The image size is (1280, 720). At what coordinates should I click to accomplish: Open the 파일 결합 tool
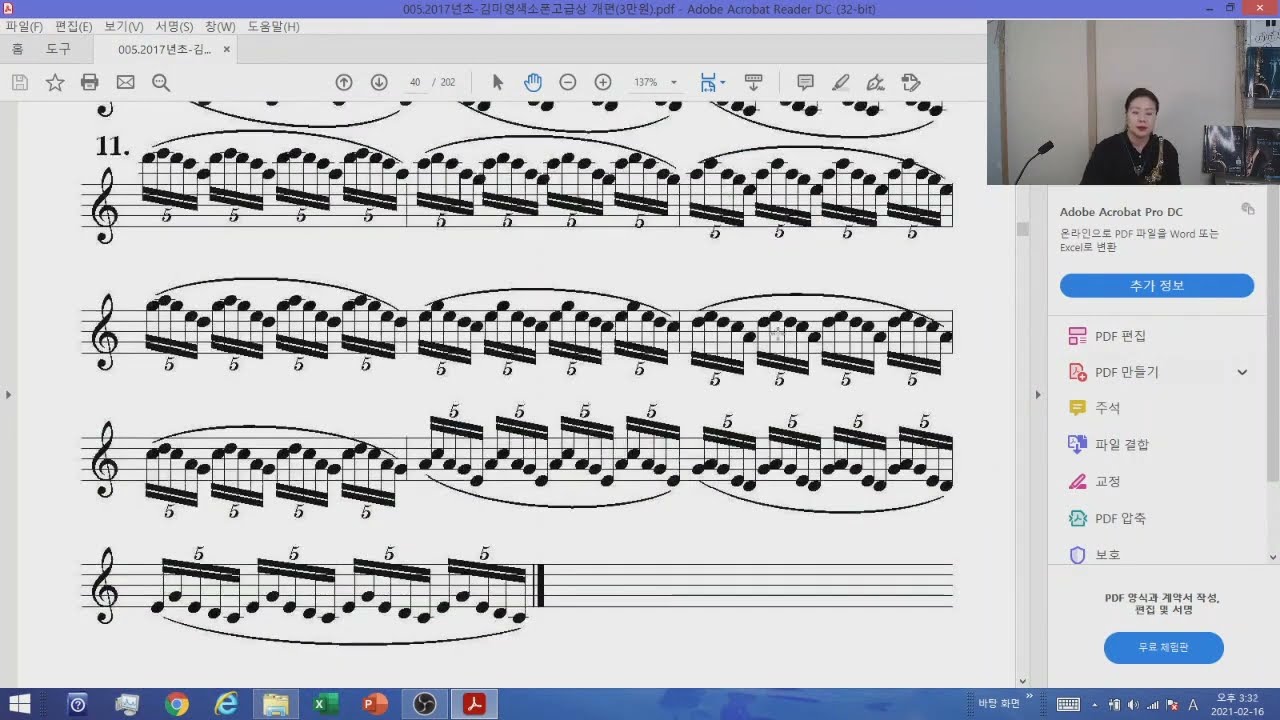coord(1108,444)
